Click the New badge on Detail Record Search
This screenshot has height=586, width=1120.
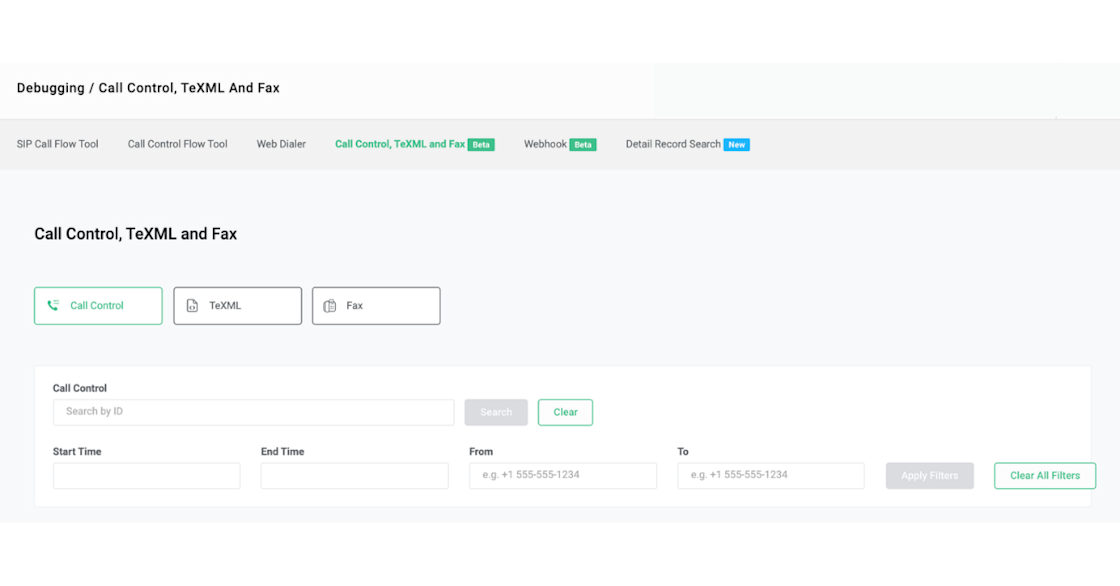point(736,144)
